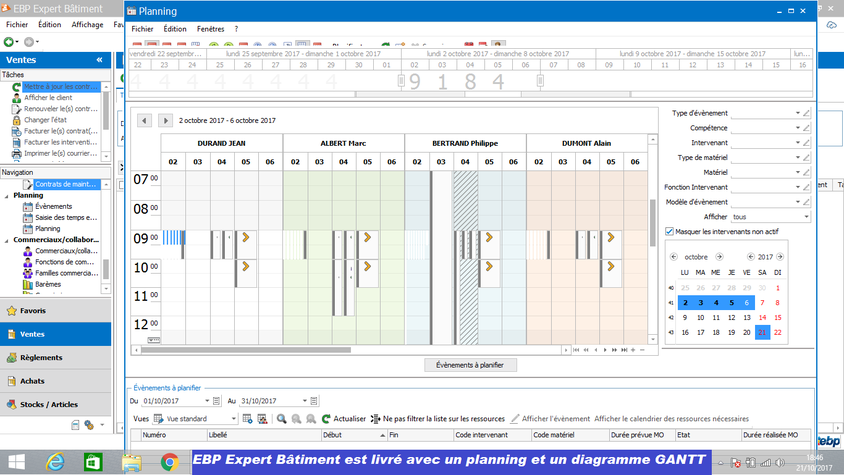This screenshot has height=475, width=844.
Task: Click the Du date input field 01/10/2017
Action: tap(173, 401)
